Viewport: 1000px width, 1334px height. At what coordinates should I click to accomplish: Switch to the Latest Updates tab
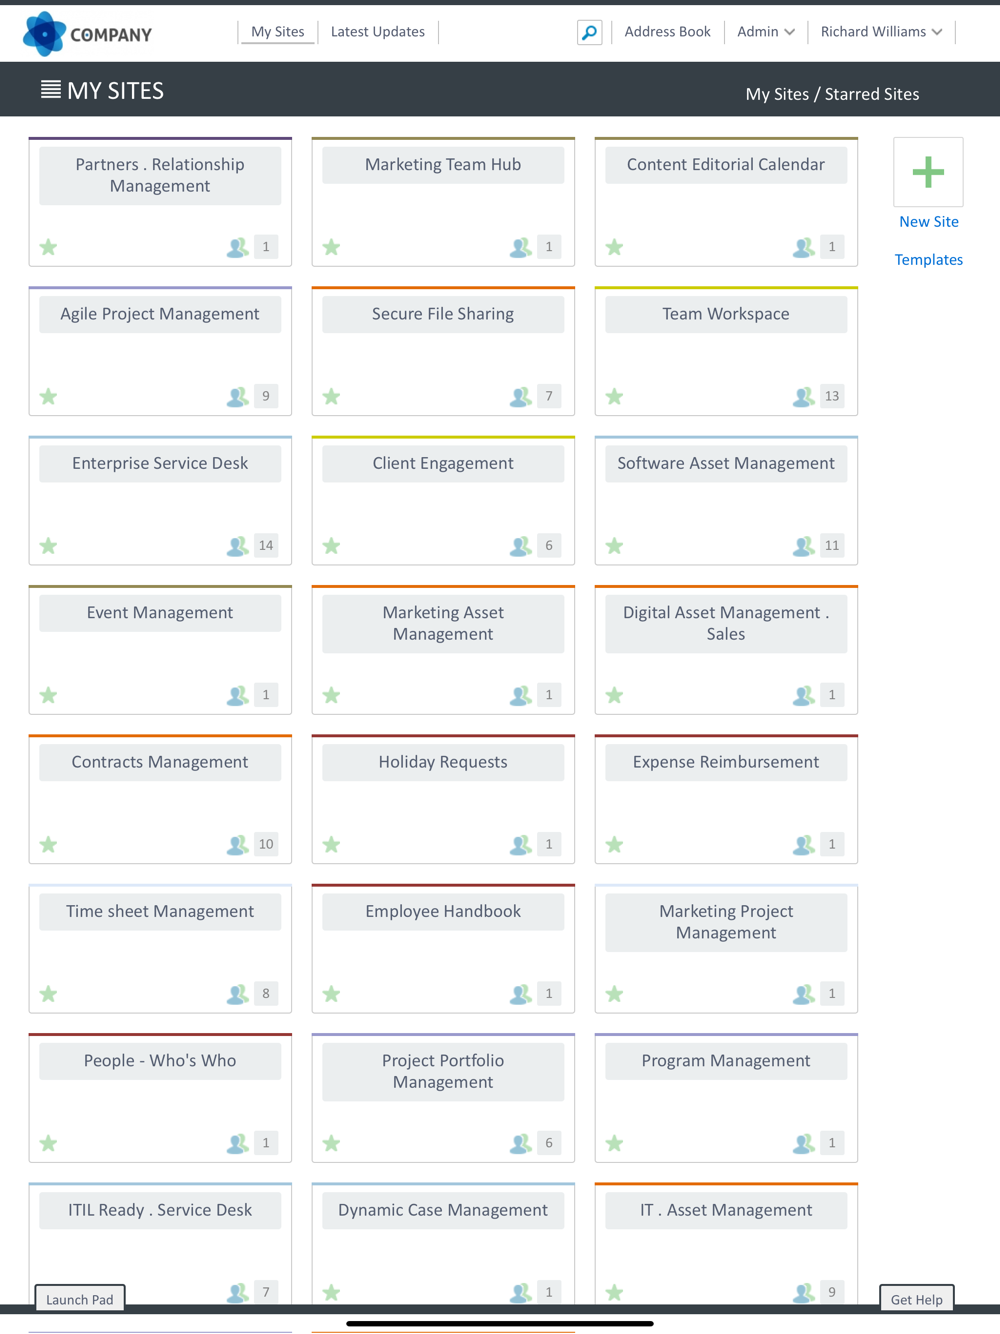click(x=378, y=32)
